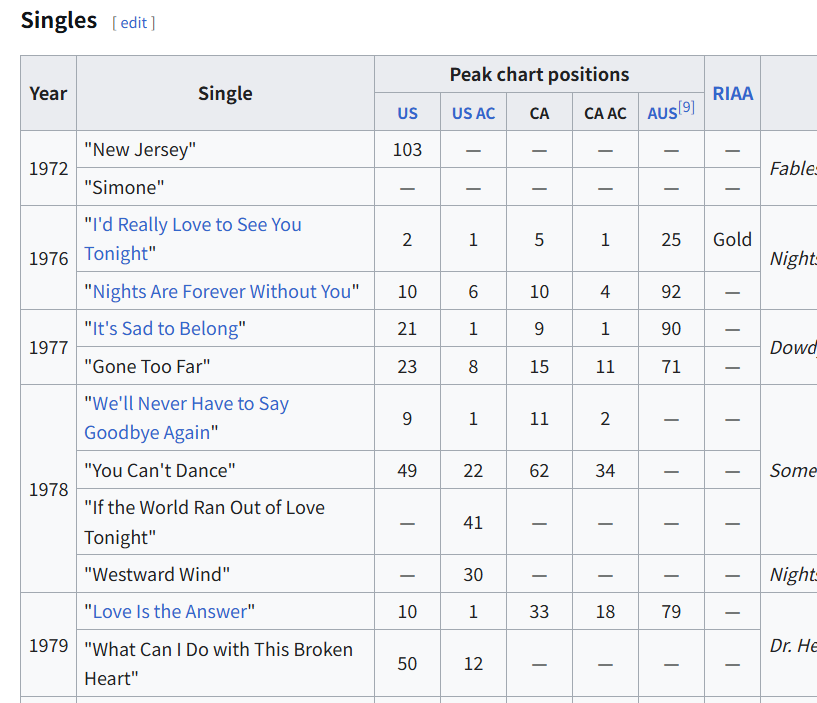Click the Peak chart positions header

[x=539, y=75]
